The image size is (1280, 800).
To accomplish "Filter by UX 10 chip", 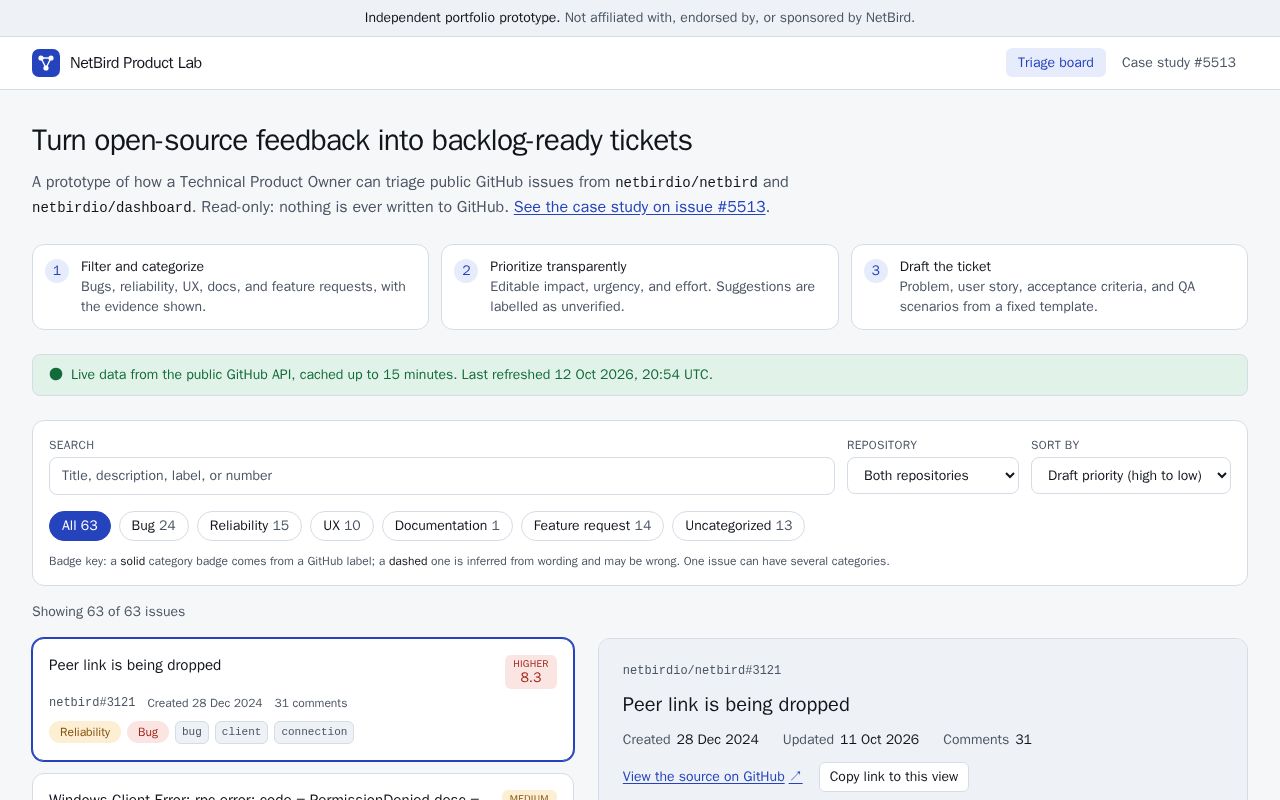I will 341,526.
